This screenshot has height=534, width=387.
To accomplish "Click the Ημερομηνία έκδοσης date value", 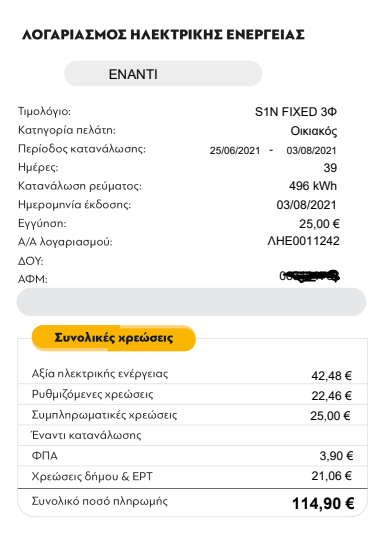I will [306, 205].
